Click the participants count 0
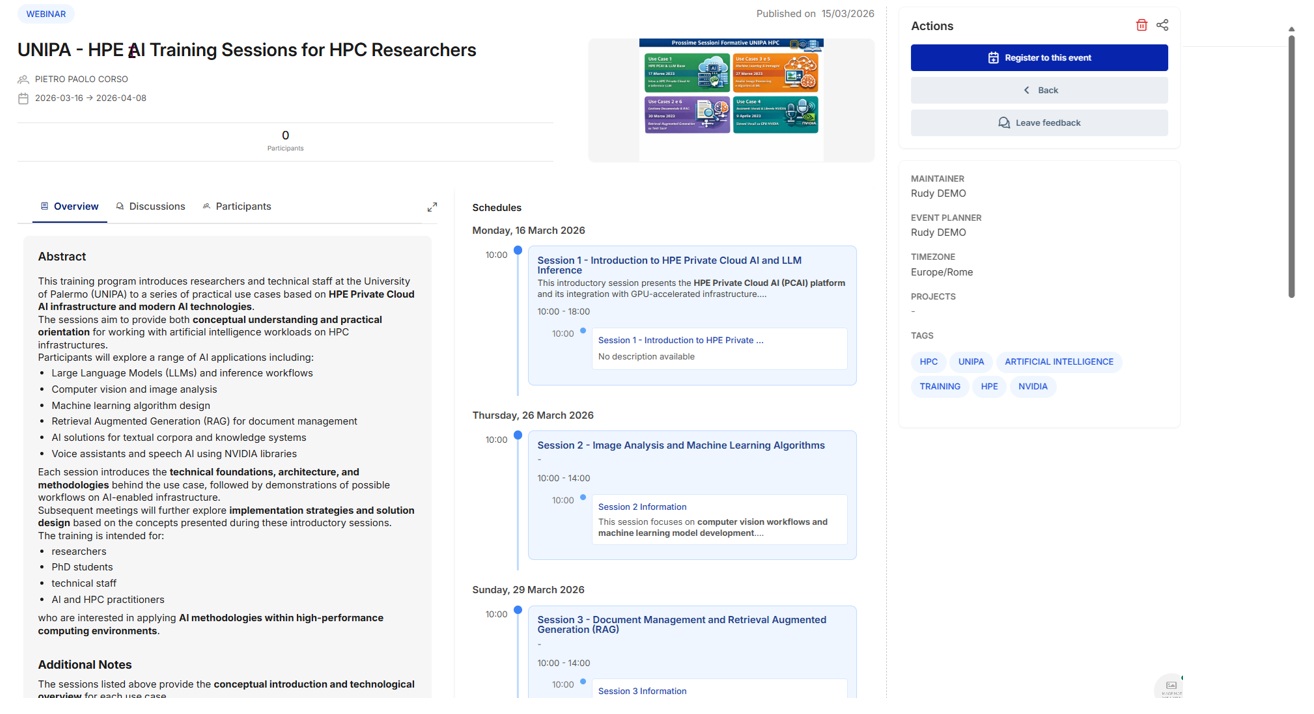This screenshot has width=1314, height=714. [285, 135]
